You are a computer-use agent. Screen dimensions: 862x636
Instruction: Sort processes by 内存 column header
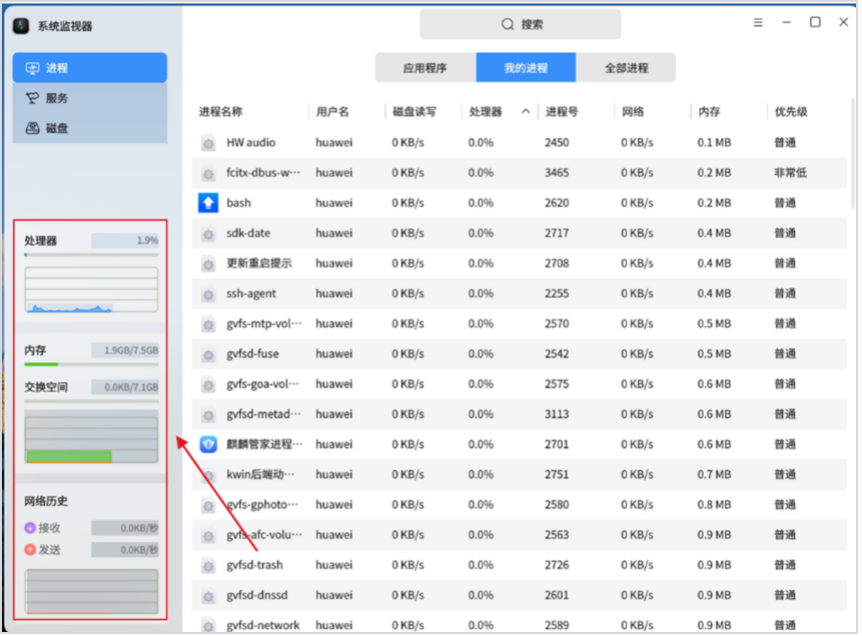click(x=709, y=112)
